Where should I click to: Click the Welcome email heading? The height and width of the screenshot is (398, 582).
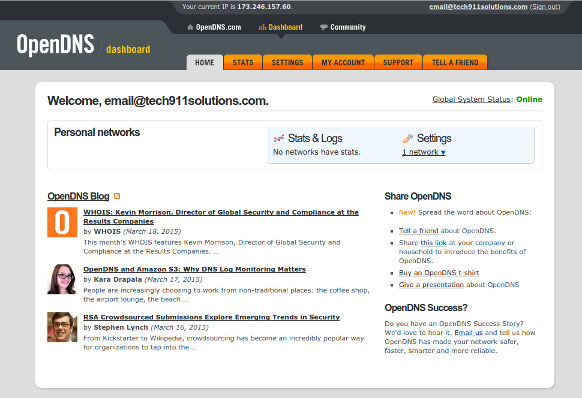[x=158, y=101]
